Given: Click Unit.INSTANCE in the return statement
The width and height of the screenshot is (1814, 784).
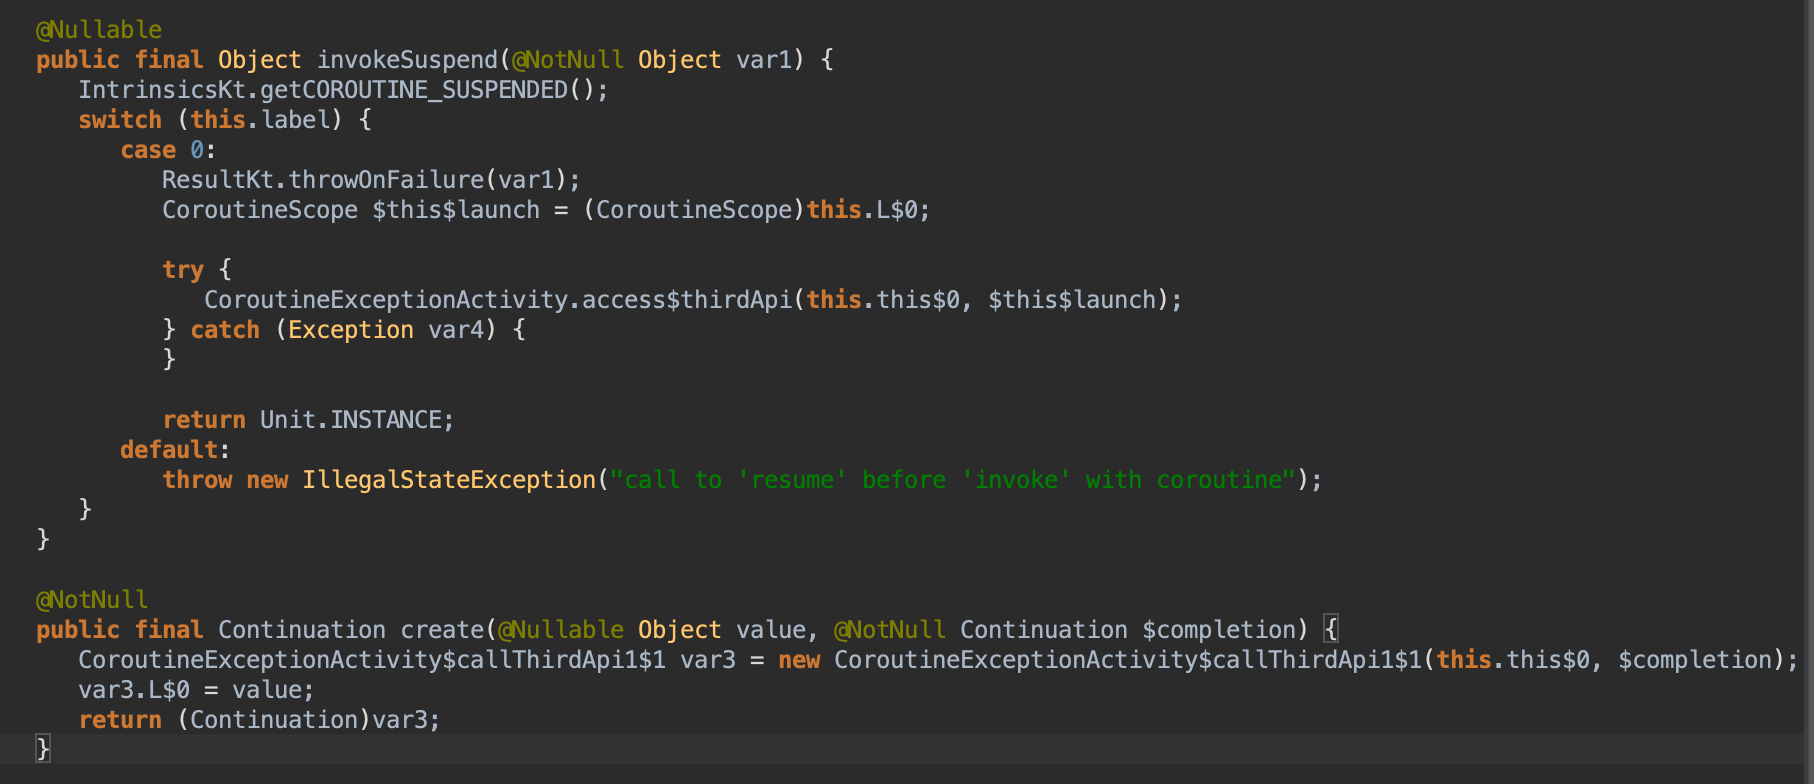Looking at the screenshot, I should (356, 420).
